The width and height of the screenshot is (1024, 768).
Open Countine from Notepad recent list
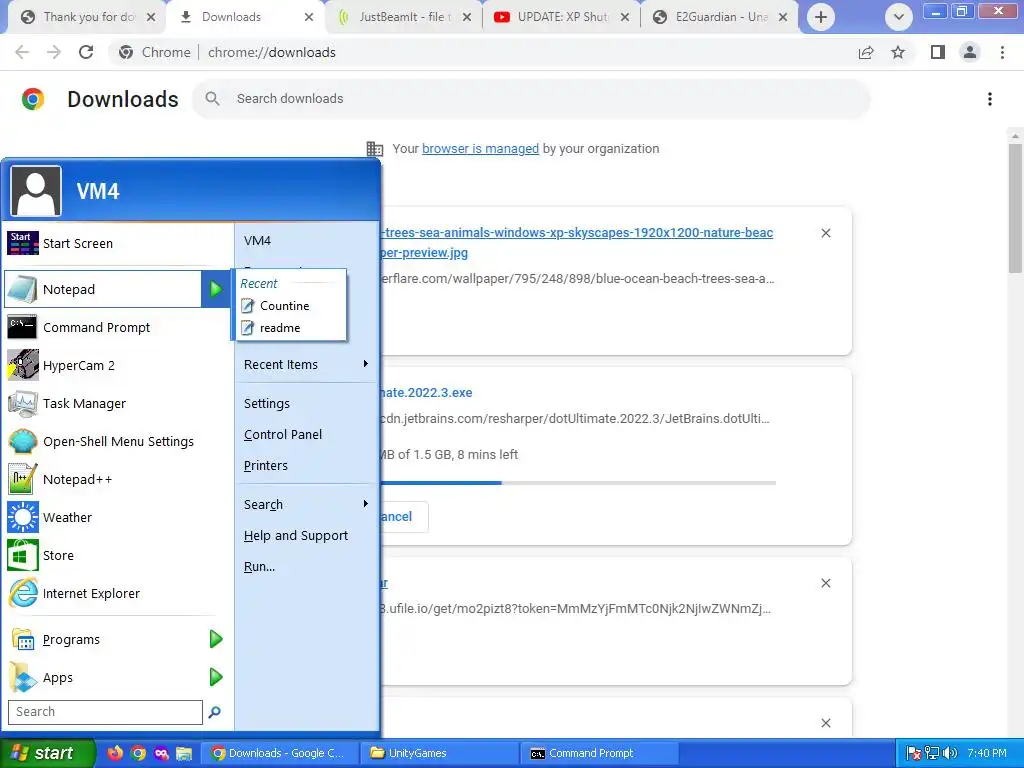point(291,306)
